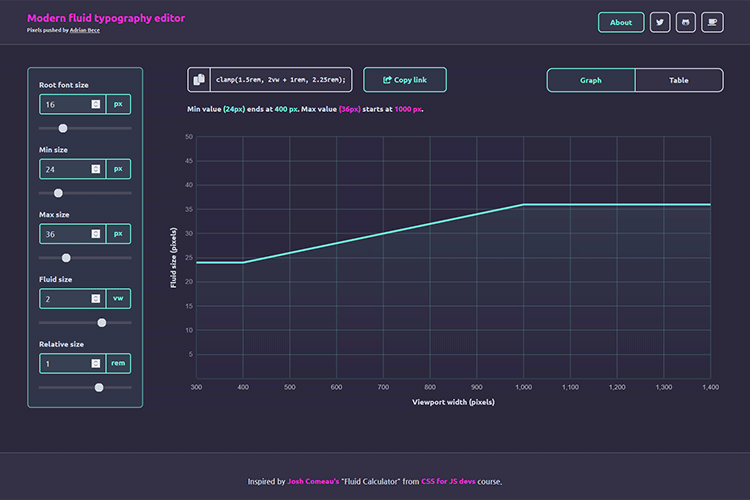Click the Root font size slider handle

(63, 128)
